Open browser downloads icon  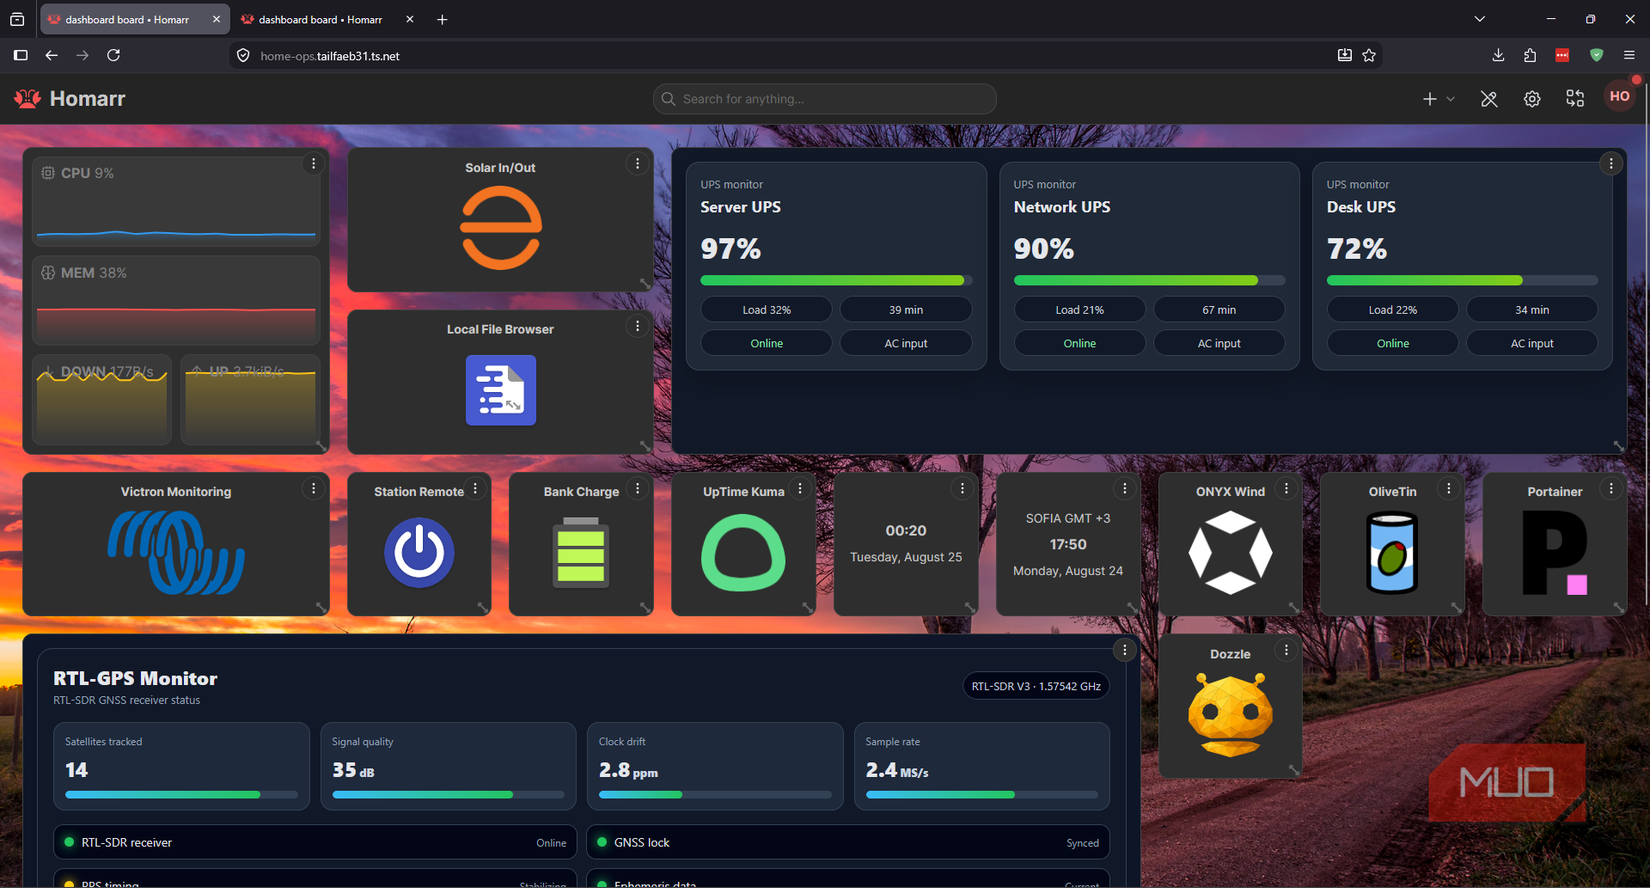pos(1498,56)
